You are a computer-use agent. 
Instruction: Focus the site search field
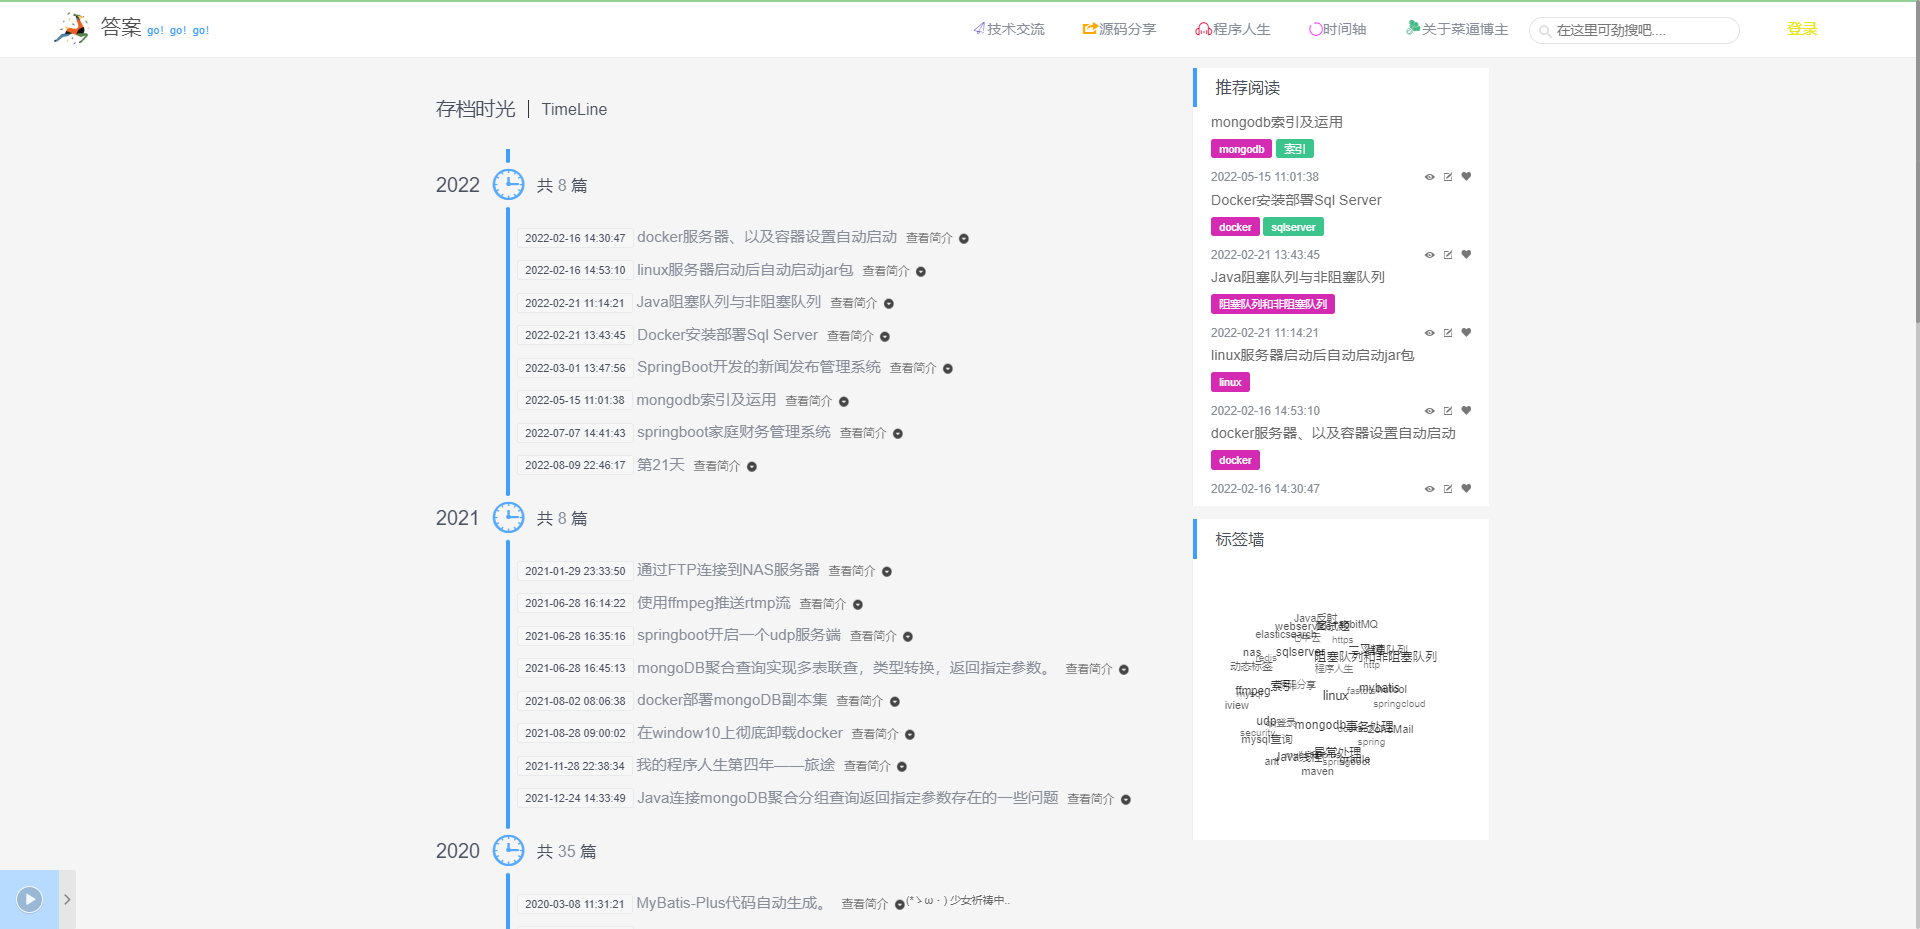coord(1634,30)
